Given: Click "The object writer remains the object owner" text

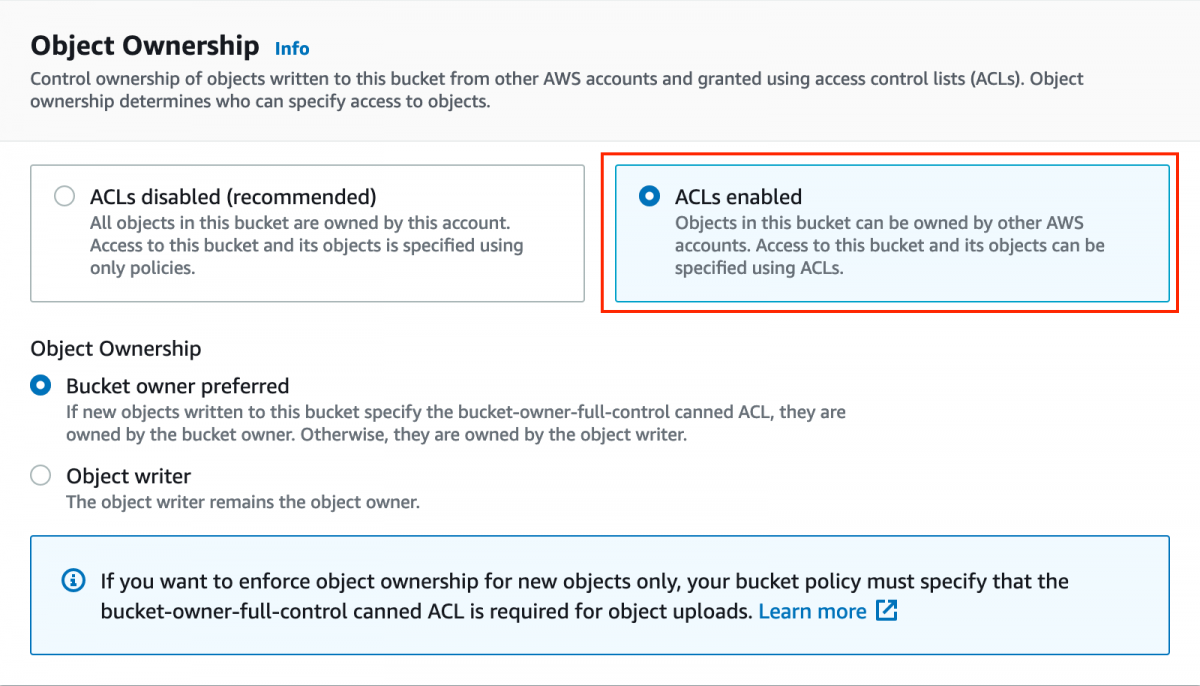Looking at the screenshot, I should (243, 502).
